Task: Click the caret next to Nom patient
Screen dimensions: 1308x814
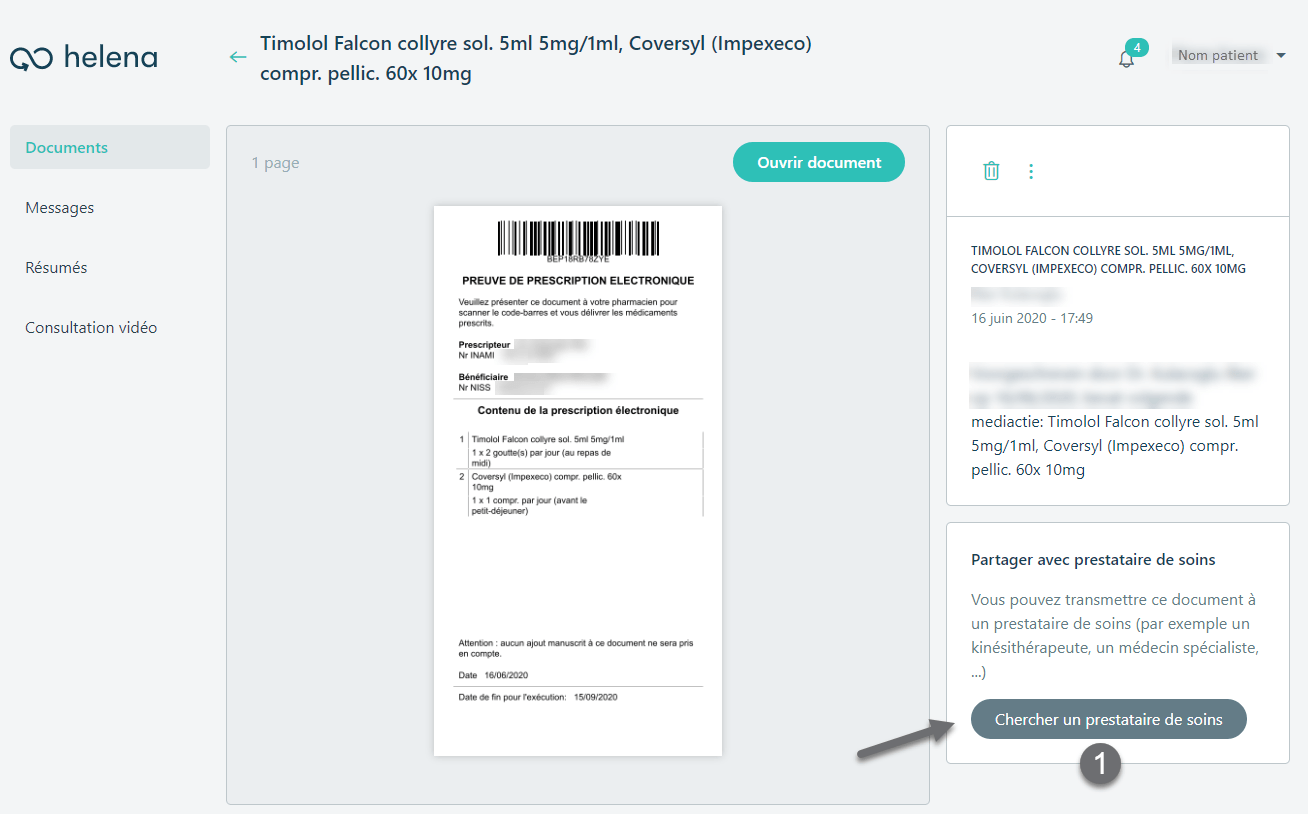Action: coord(1281,56)
